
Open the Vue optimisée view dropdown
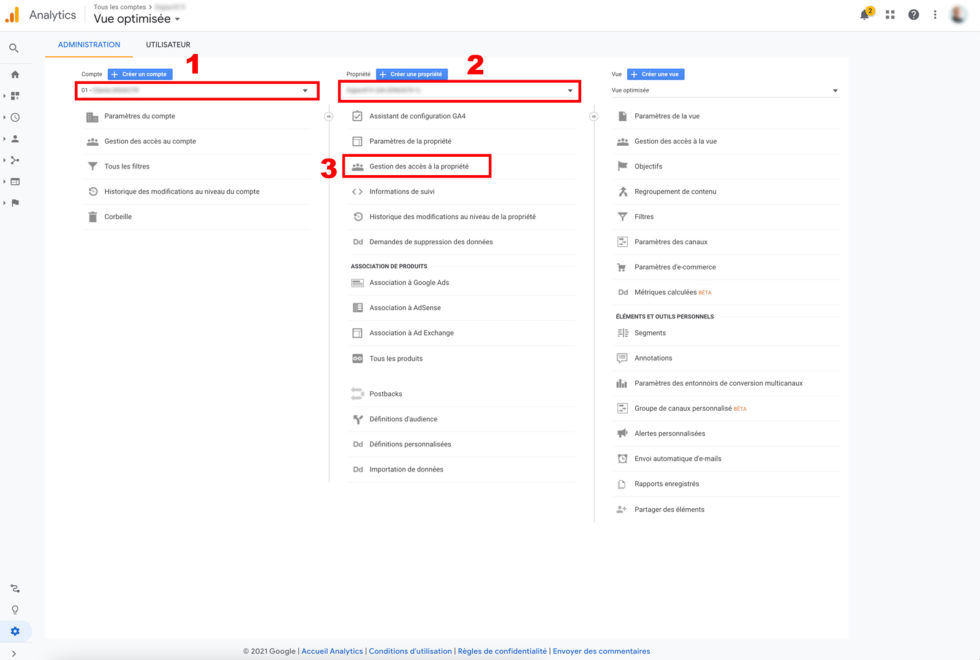725,91
